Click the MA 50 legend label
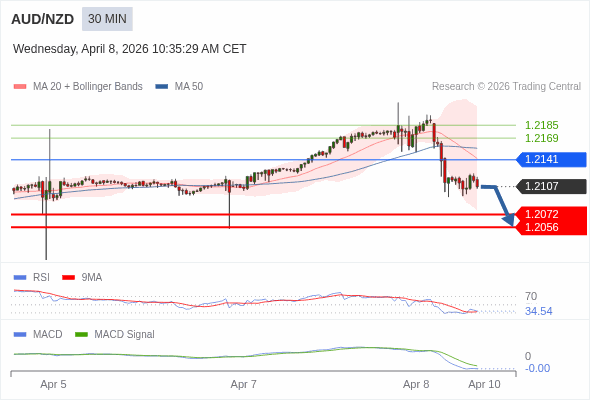 189,87
